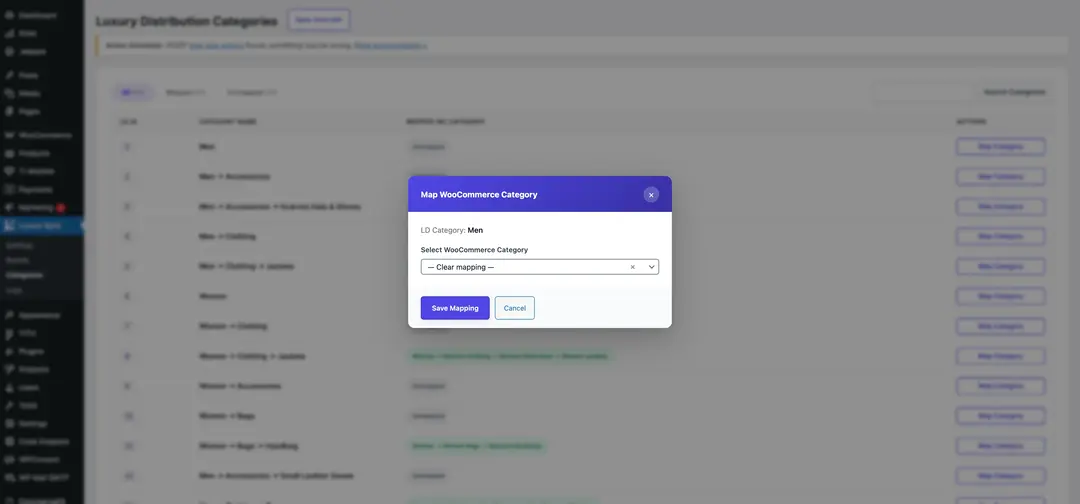Expand the WooCommerce category dropdown chevron
Screen dimensions: 1080x504
(x=651, y=267)
